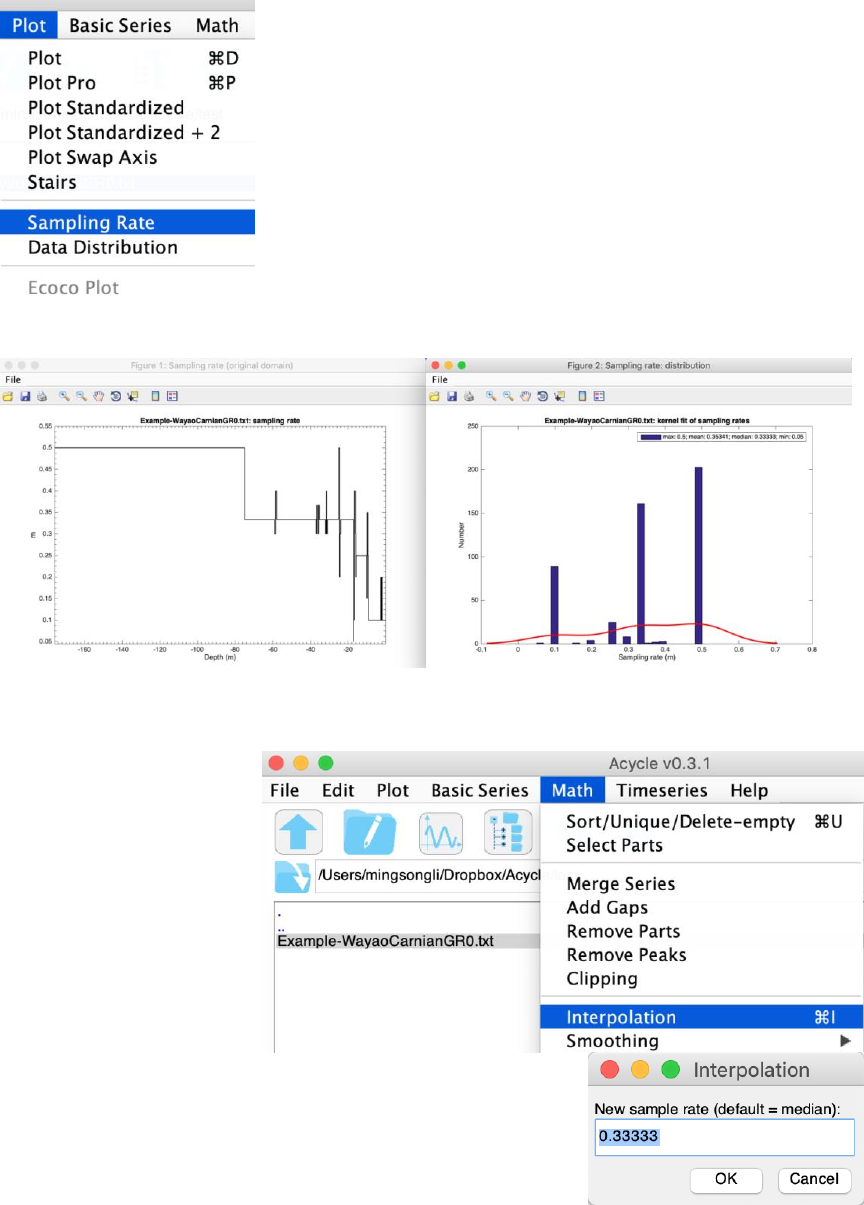Click insert legend icon in Figure 2 toolbar
This screenshot has width=864, height=1205.
pyautogui.click(x=599, y=396)
